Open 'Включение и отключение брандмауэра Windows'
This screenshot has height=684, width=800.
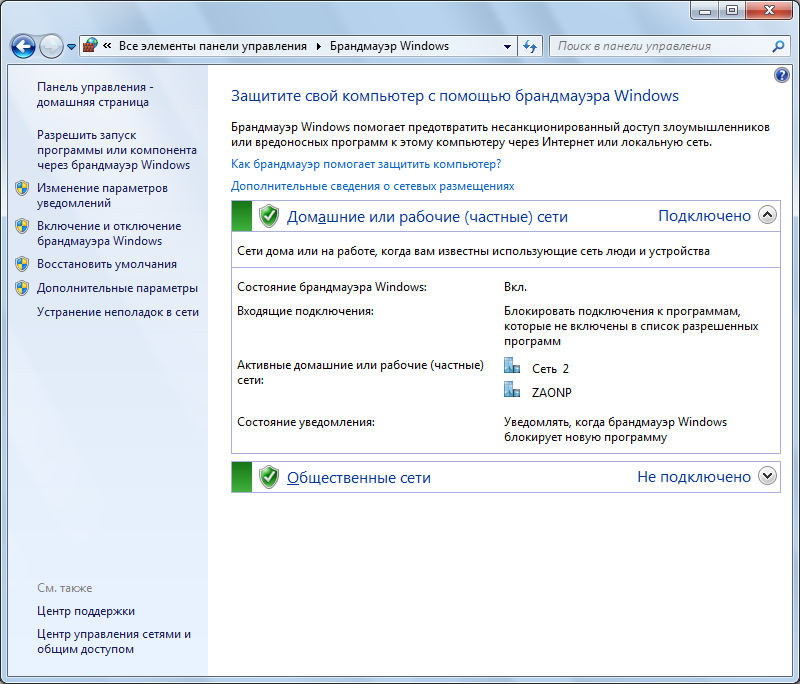point(109,233)
